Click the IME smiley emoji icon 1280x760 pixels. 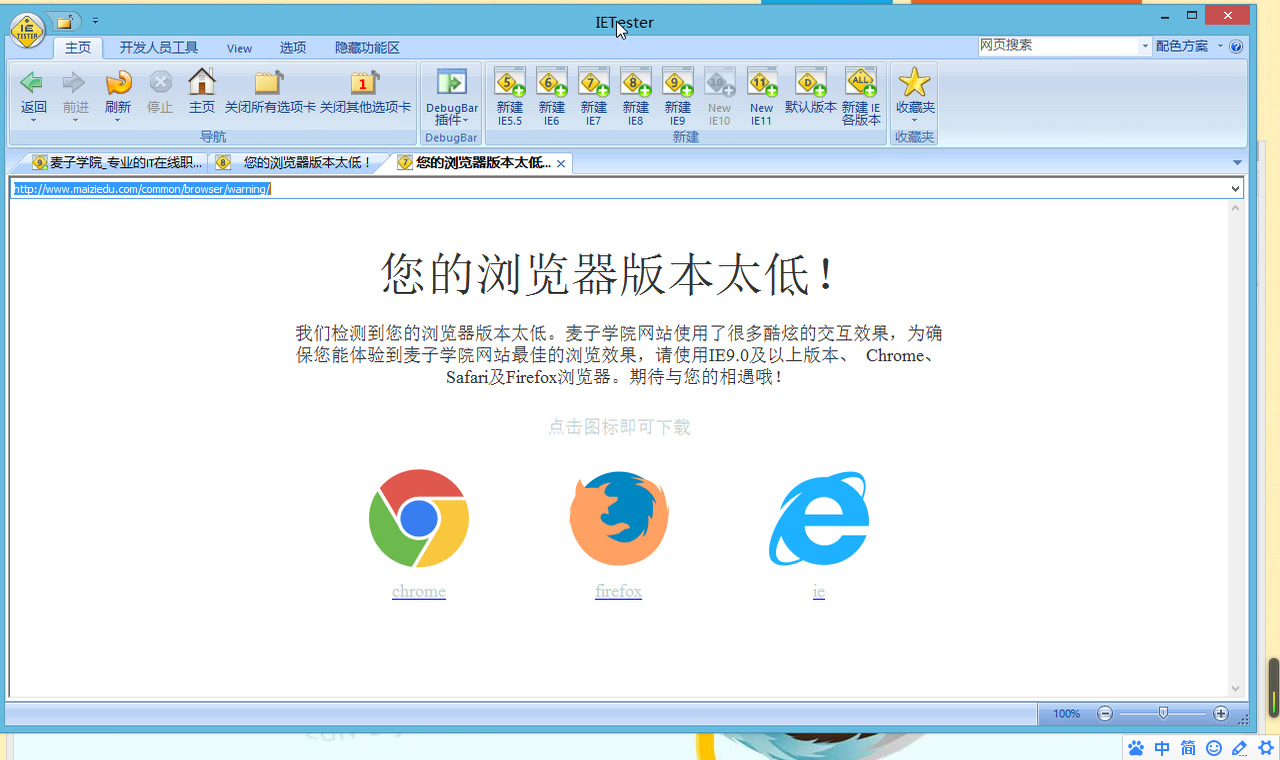click(x=1214, y=748)
